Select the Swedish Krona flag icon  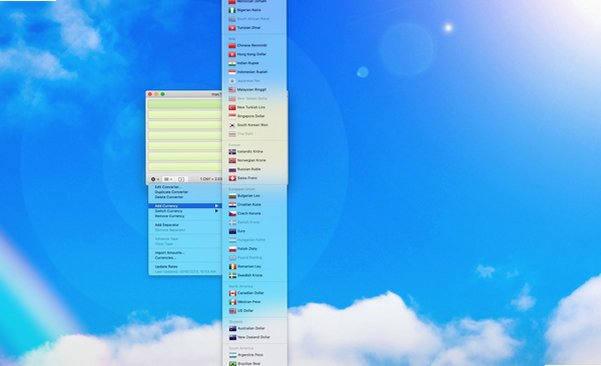point(232,275)
